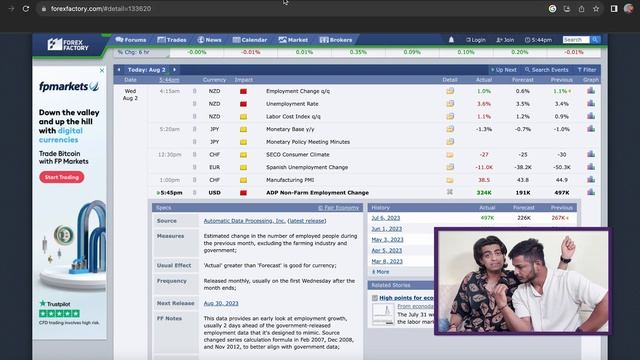Open Automatic Data Processing, Inc. source link

(244, 221)
